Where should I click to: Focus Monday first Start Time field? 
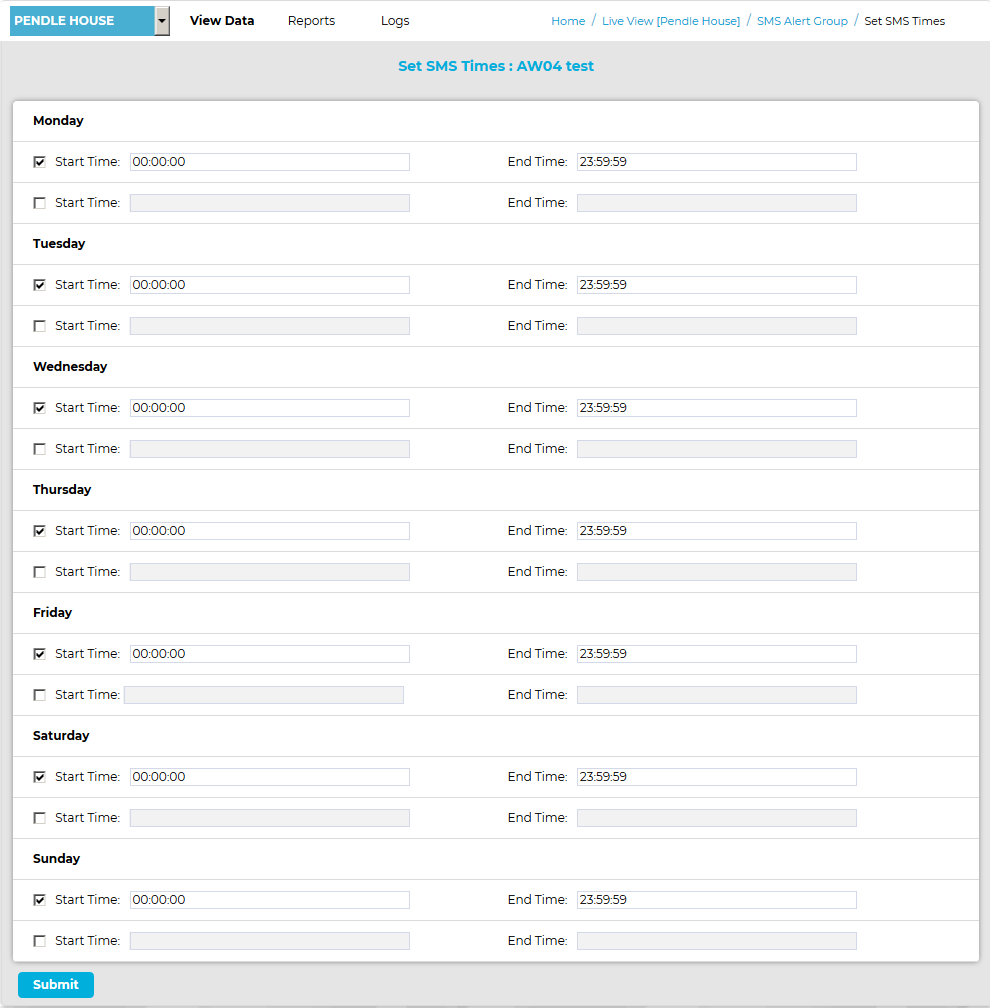270,162
